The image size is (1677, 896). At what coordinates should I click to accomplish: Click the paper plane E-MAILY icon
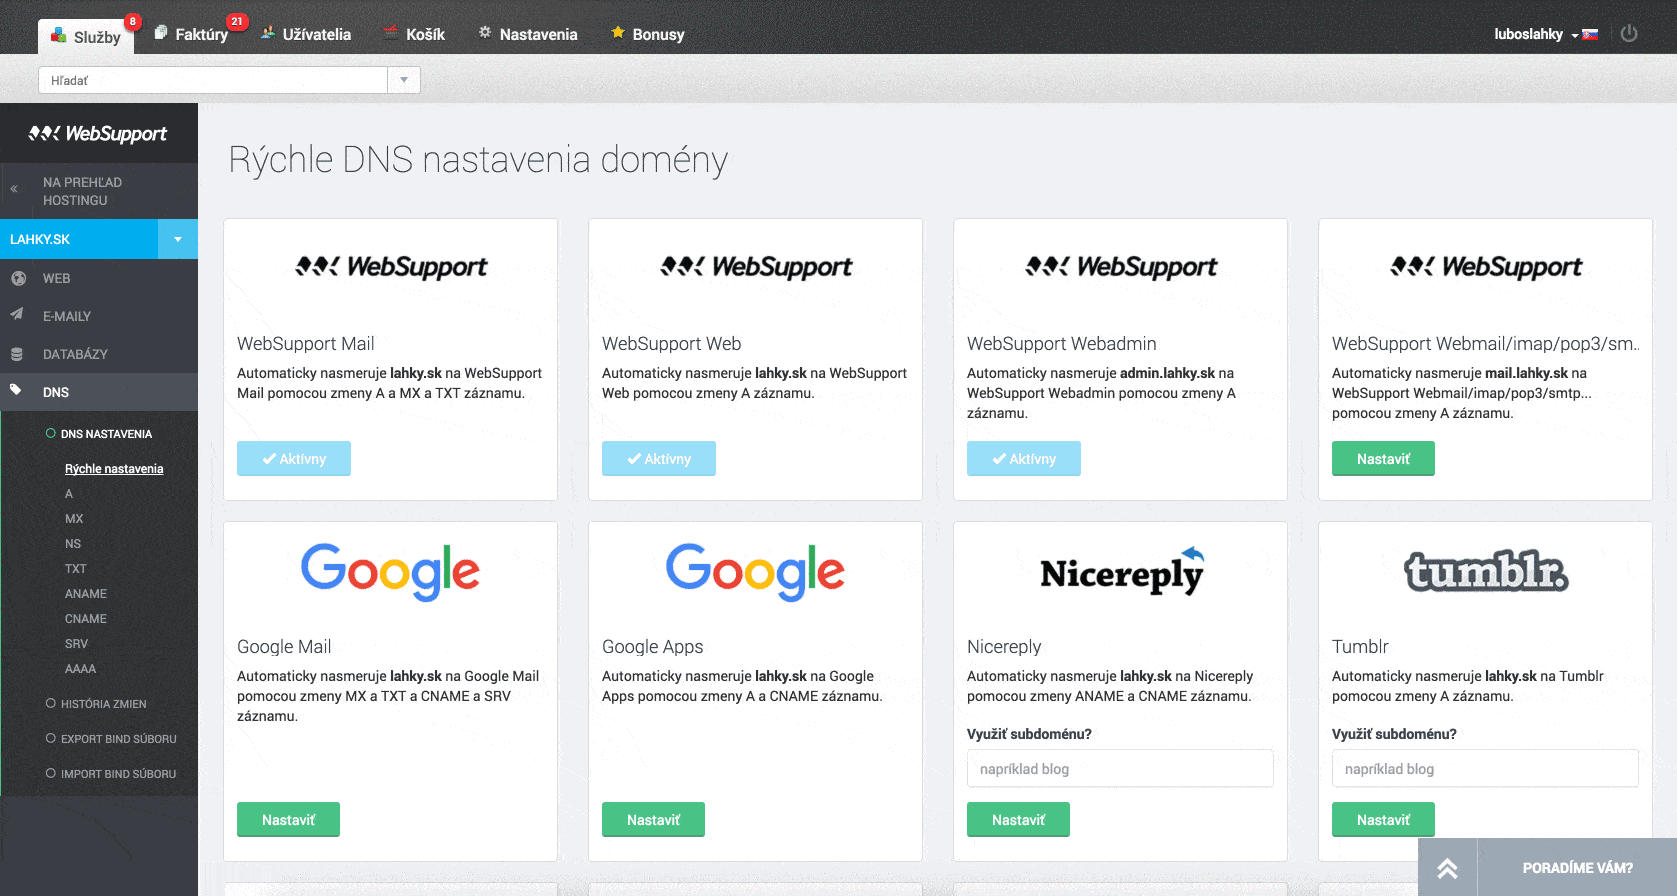tap(17, 314)
